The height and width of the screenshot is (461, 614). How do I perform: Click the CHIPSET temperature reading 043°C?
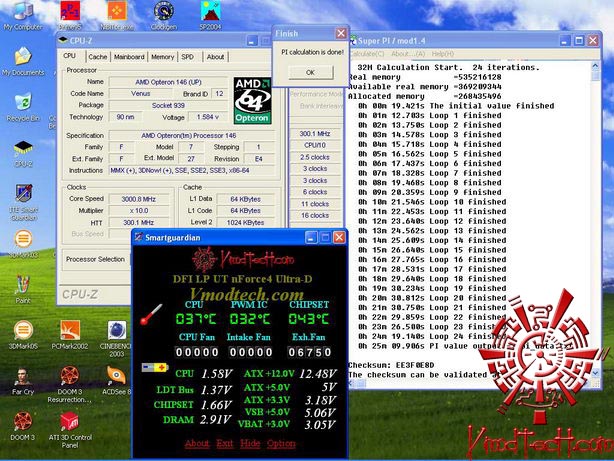tap(309, 319)
